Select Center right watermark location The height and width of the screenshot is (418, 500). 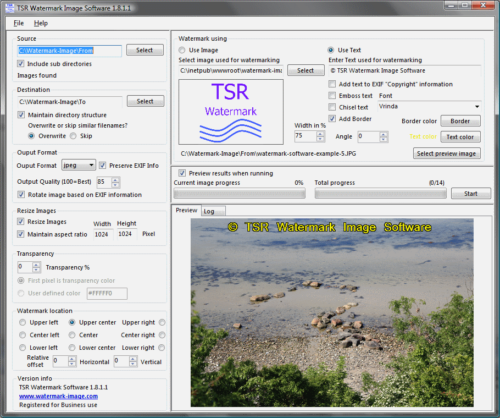[x=162, y=335]
